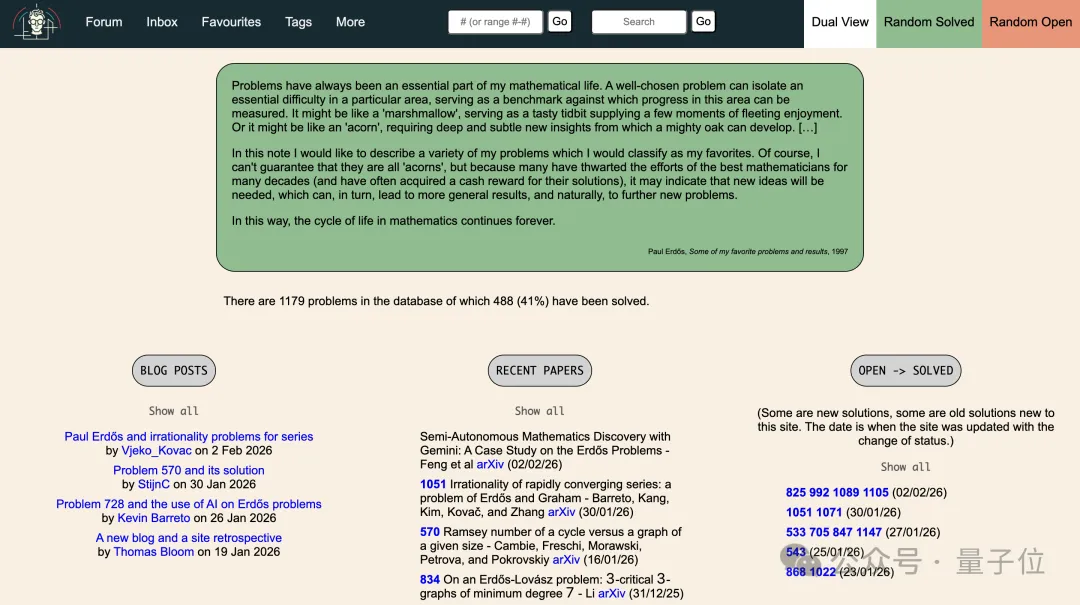The image size is (1080, 605).
Task: Open the Forum menu item
Action: coord(103,22)
